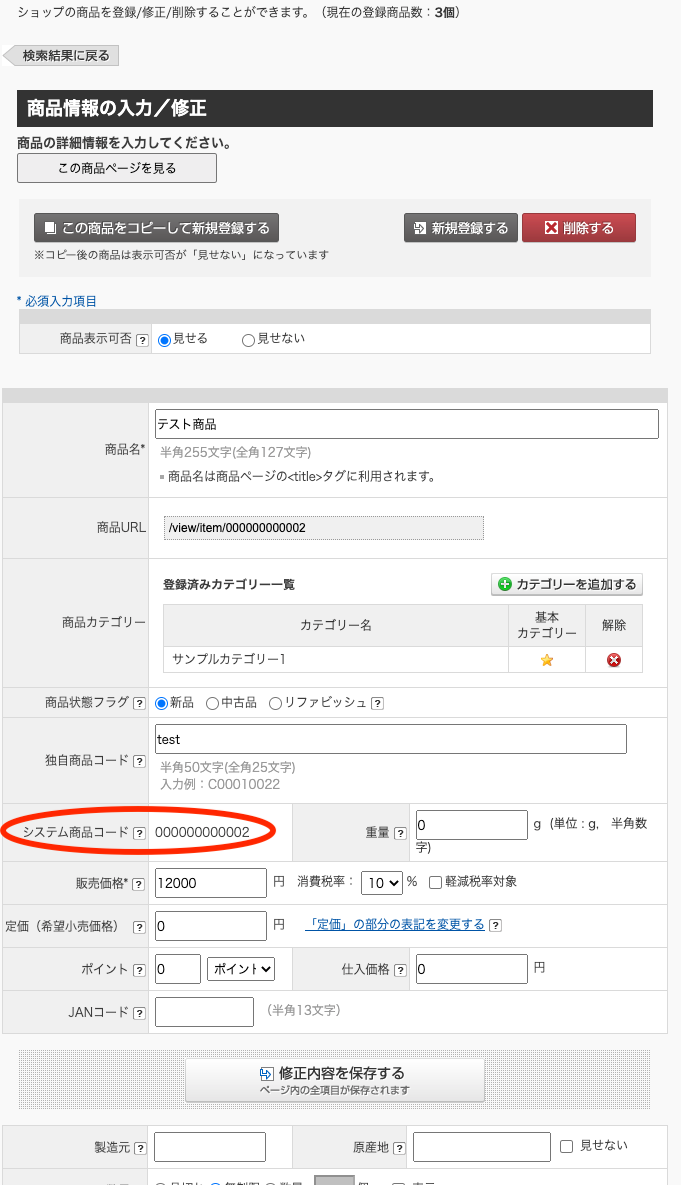Select 見せる radio button

[x=164, y=340]
